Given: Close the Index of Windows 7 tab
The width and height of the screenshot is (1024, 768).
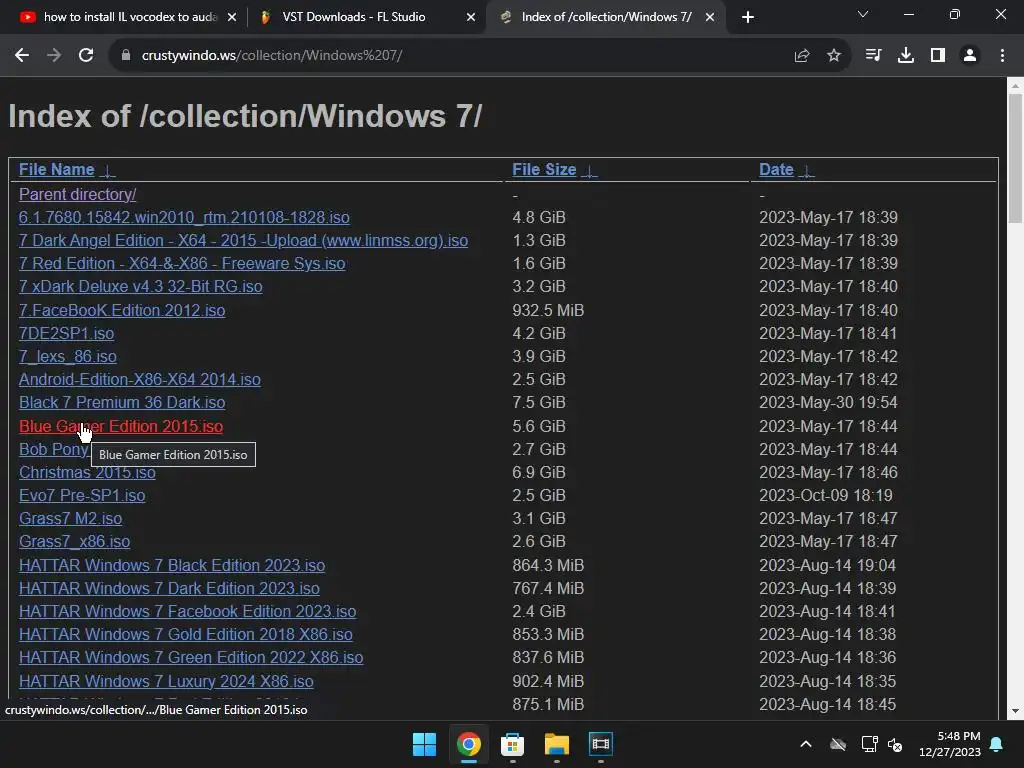Looking at the screenshot, I should point(710,18).
